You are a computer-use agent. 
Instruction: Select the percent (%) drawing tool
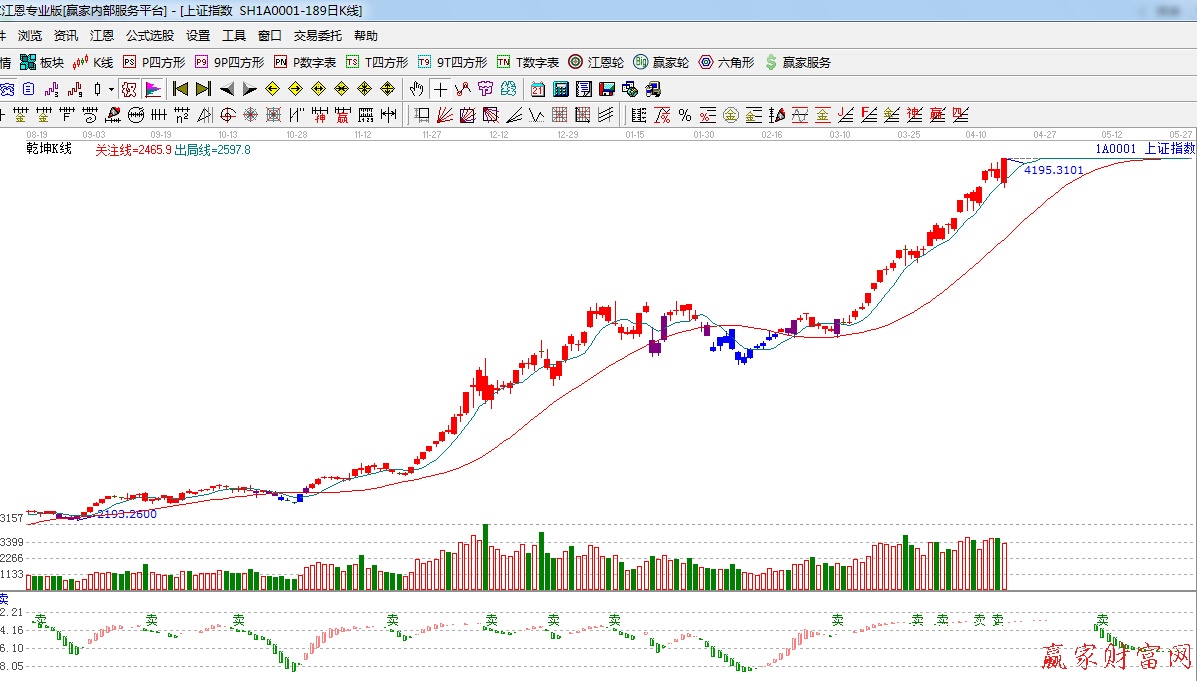click(x=685, y=114)
